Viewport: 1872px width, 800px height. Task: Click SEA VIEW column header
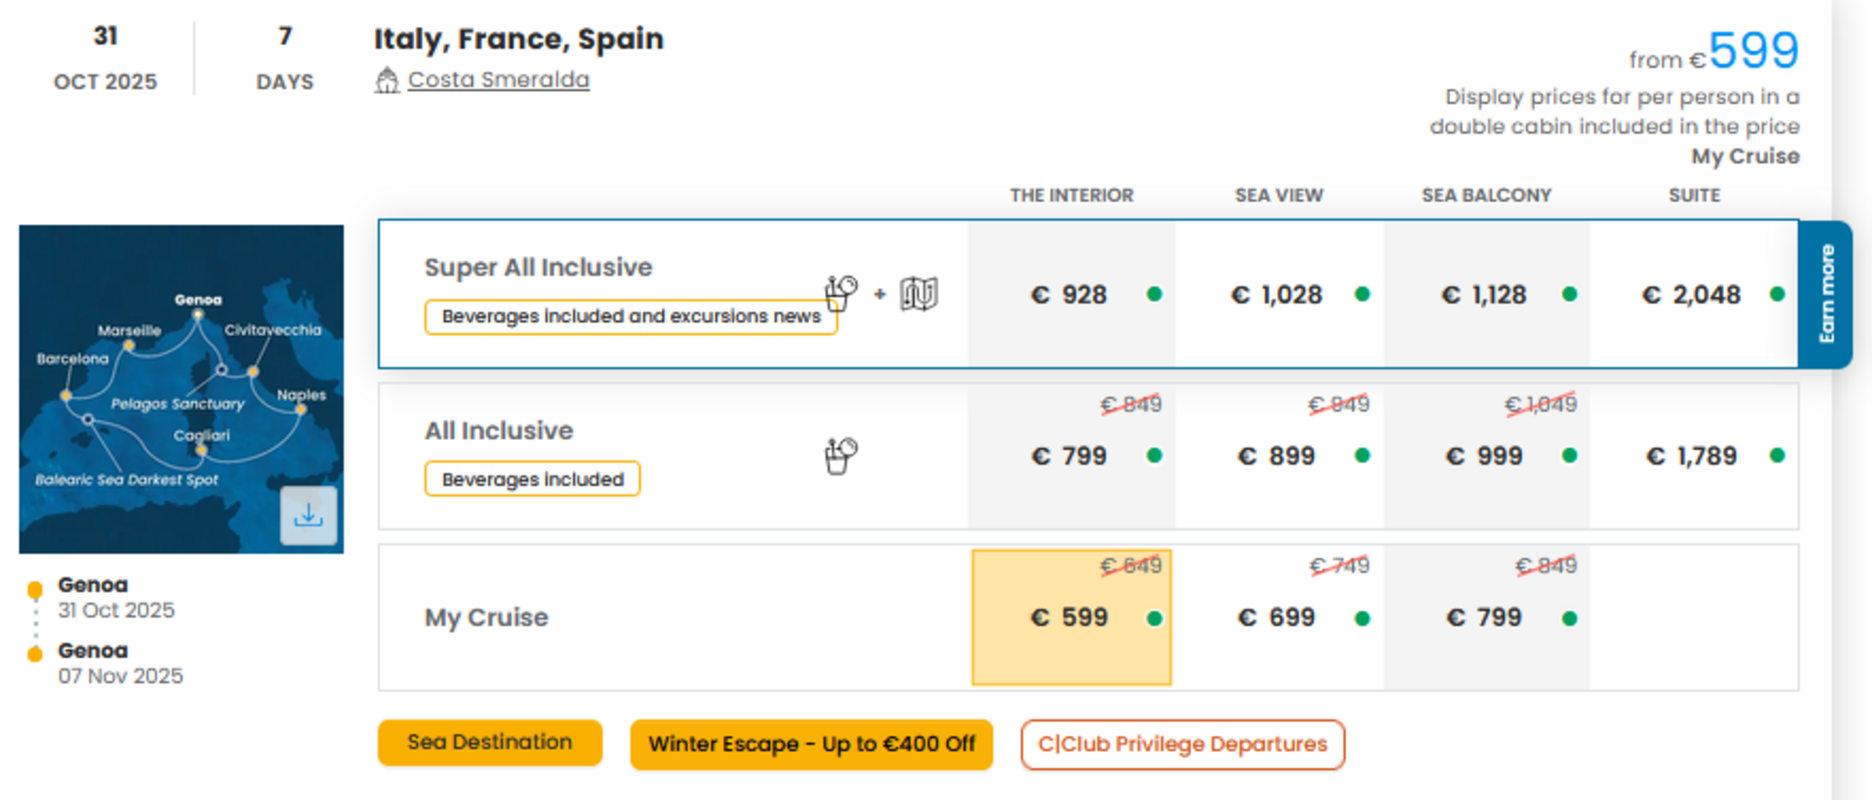tap(1279, 195)
